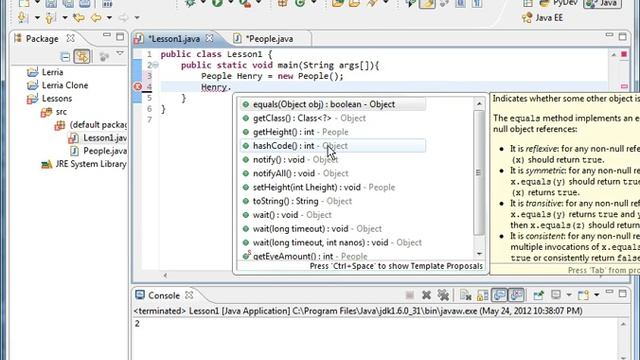Choose wait(long timeout) : void proposal
The width and height of the screenshot is (640, 360).
click(x=333, y=229)
